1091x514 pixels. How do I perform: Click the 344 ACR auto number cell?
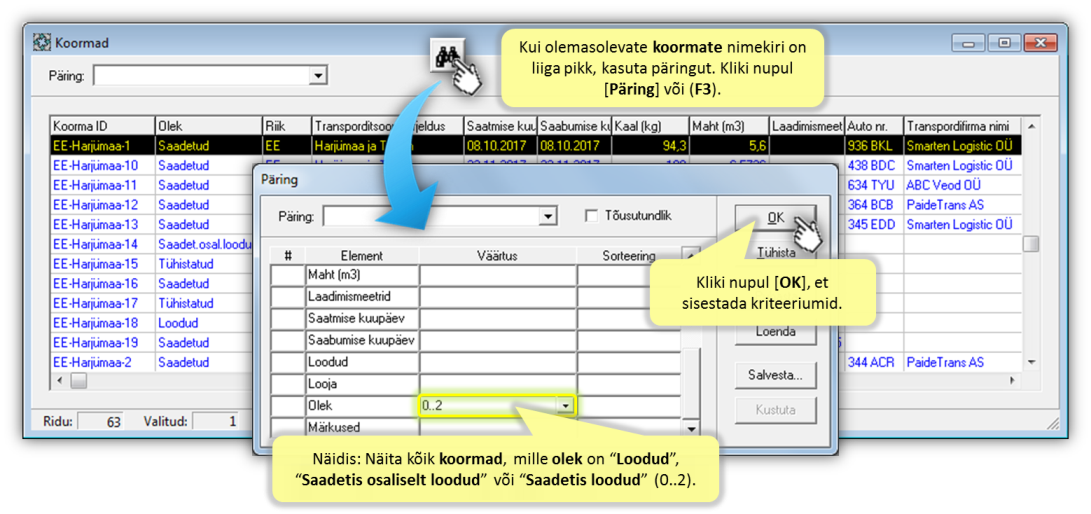[873, 362]
